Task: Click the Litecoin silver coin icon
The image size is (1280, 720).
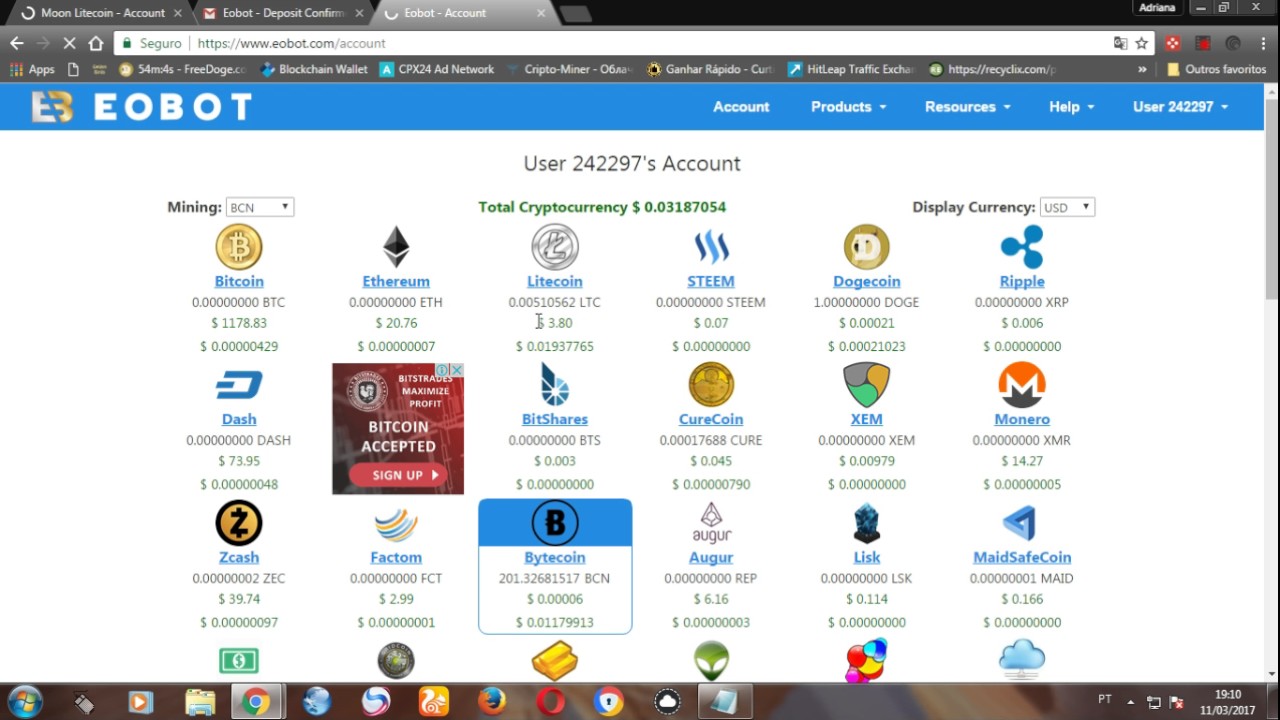Action: 555,247
